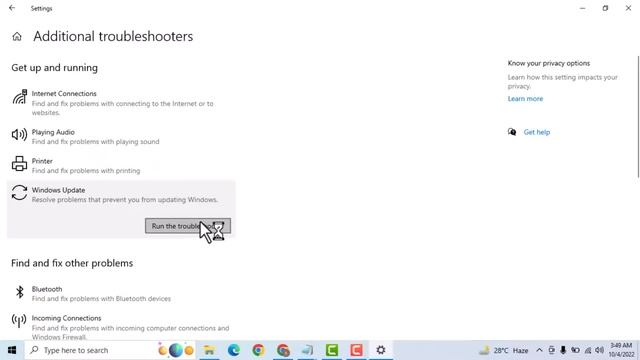Select the Internet Connections troubleshooter icon
640x360 pixels.
[x=19, y=97]
